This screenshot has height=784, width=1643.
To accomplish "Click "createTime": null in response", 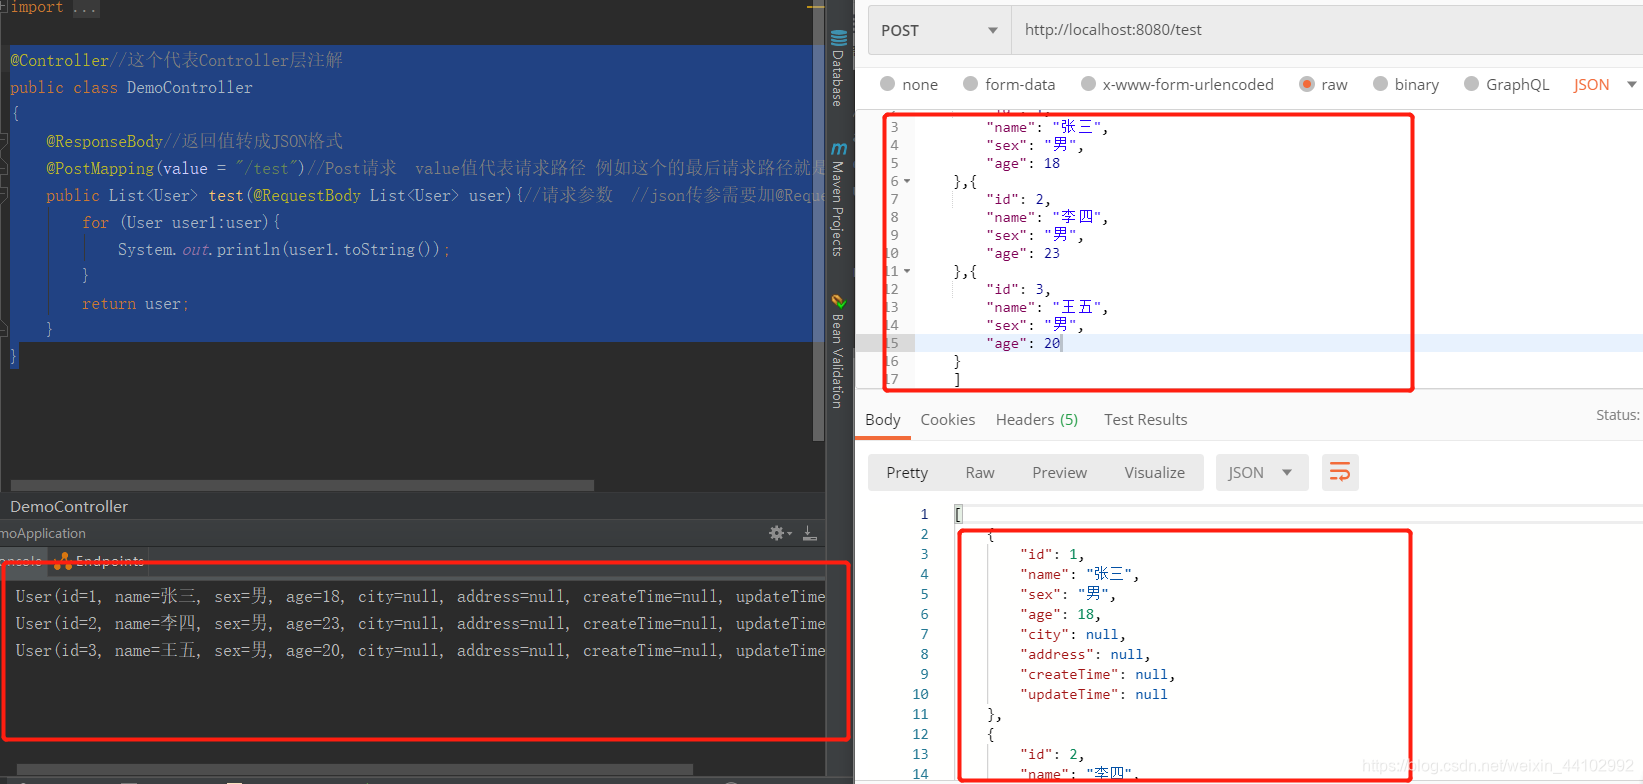I will point(1097,674).
